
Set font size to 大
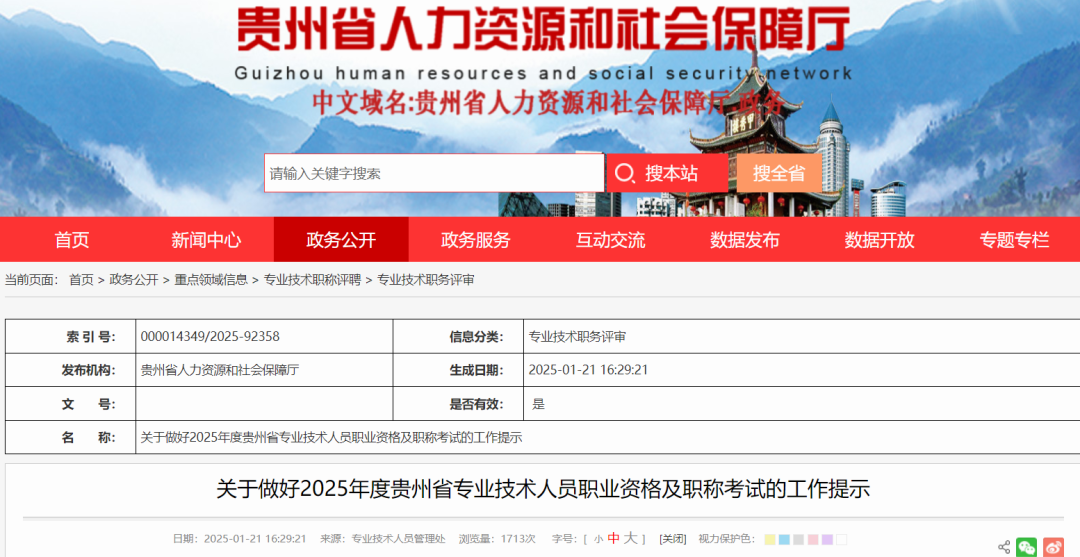click(x=631, y=538)
